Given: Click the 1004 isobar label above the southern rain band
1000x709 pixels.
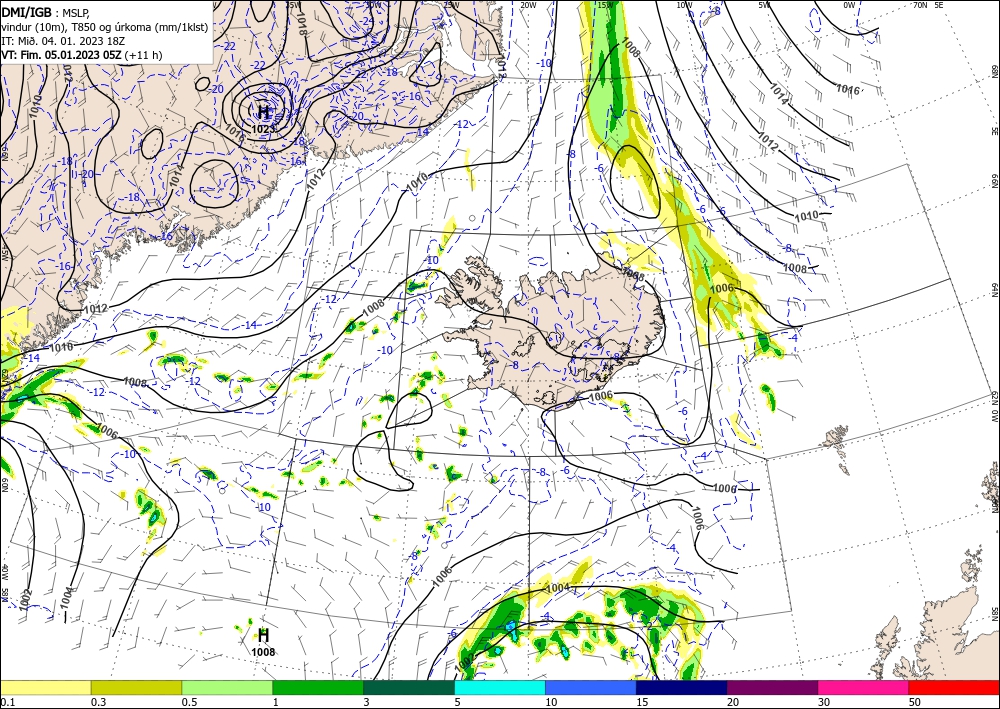Looking at the screenshot, I should (558, 587).
